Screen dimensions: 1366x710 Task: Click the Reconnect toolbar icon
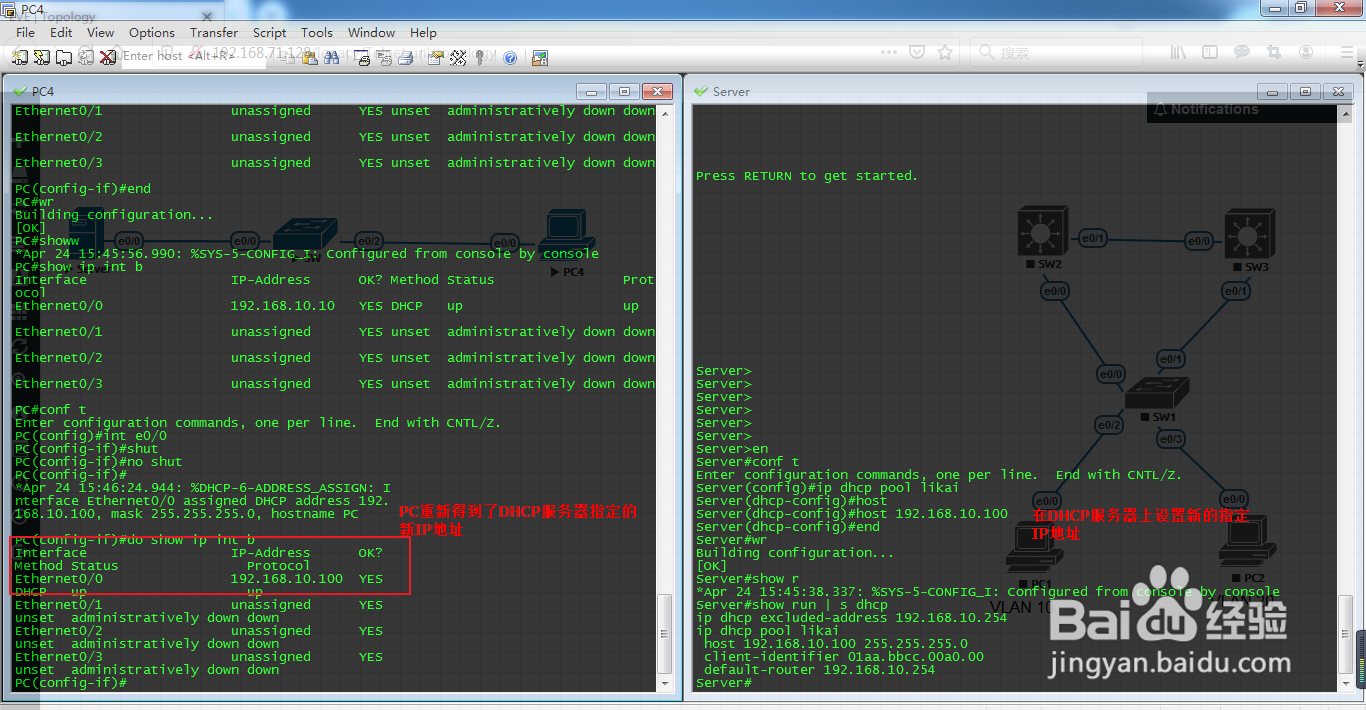(x=86, y=57)
